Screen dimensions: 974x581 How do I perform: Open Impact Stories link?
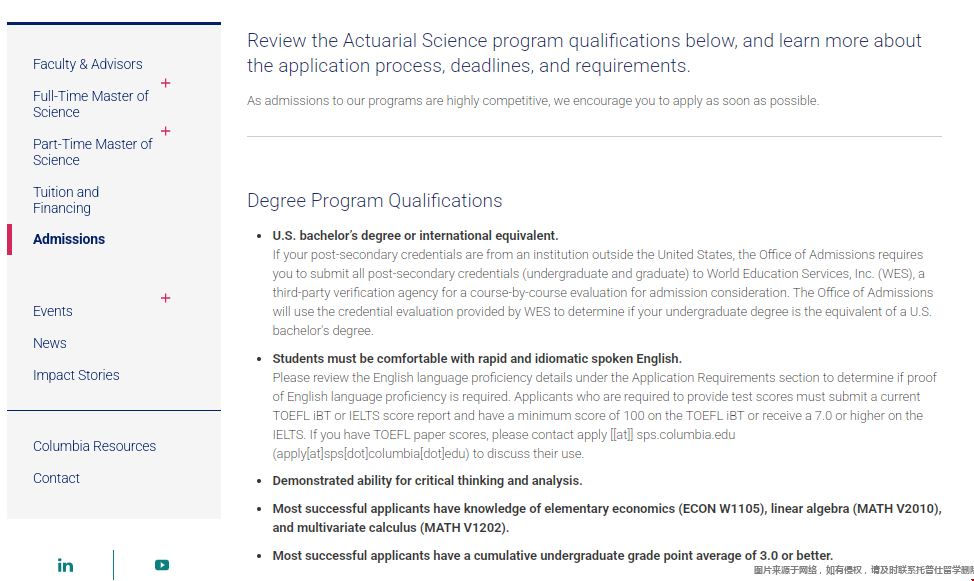point(76,375)
